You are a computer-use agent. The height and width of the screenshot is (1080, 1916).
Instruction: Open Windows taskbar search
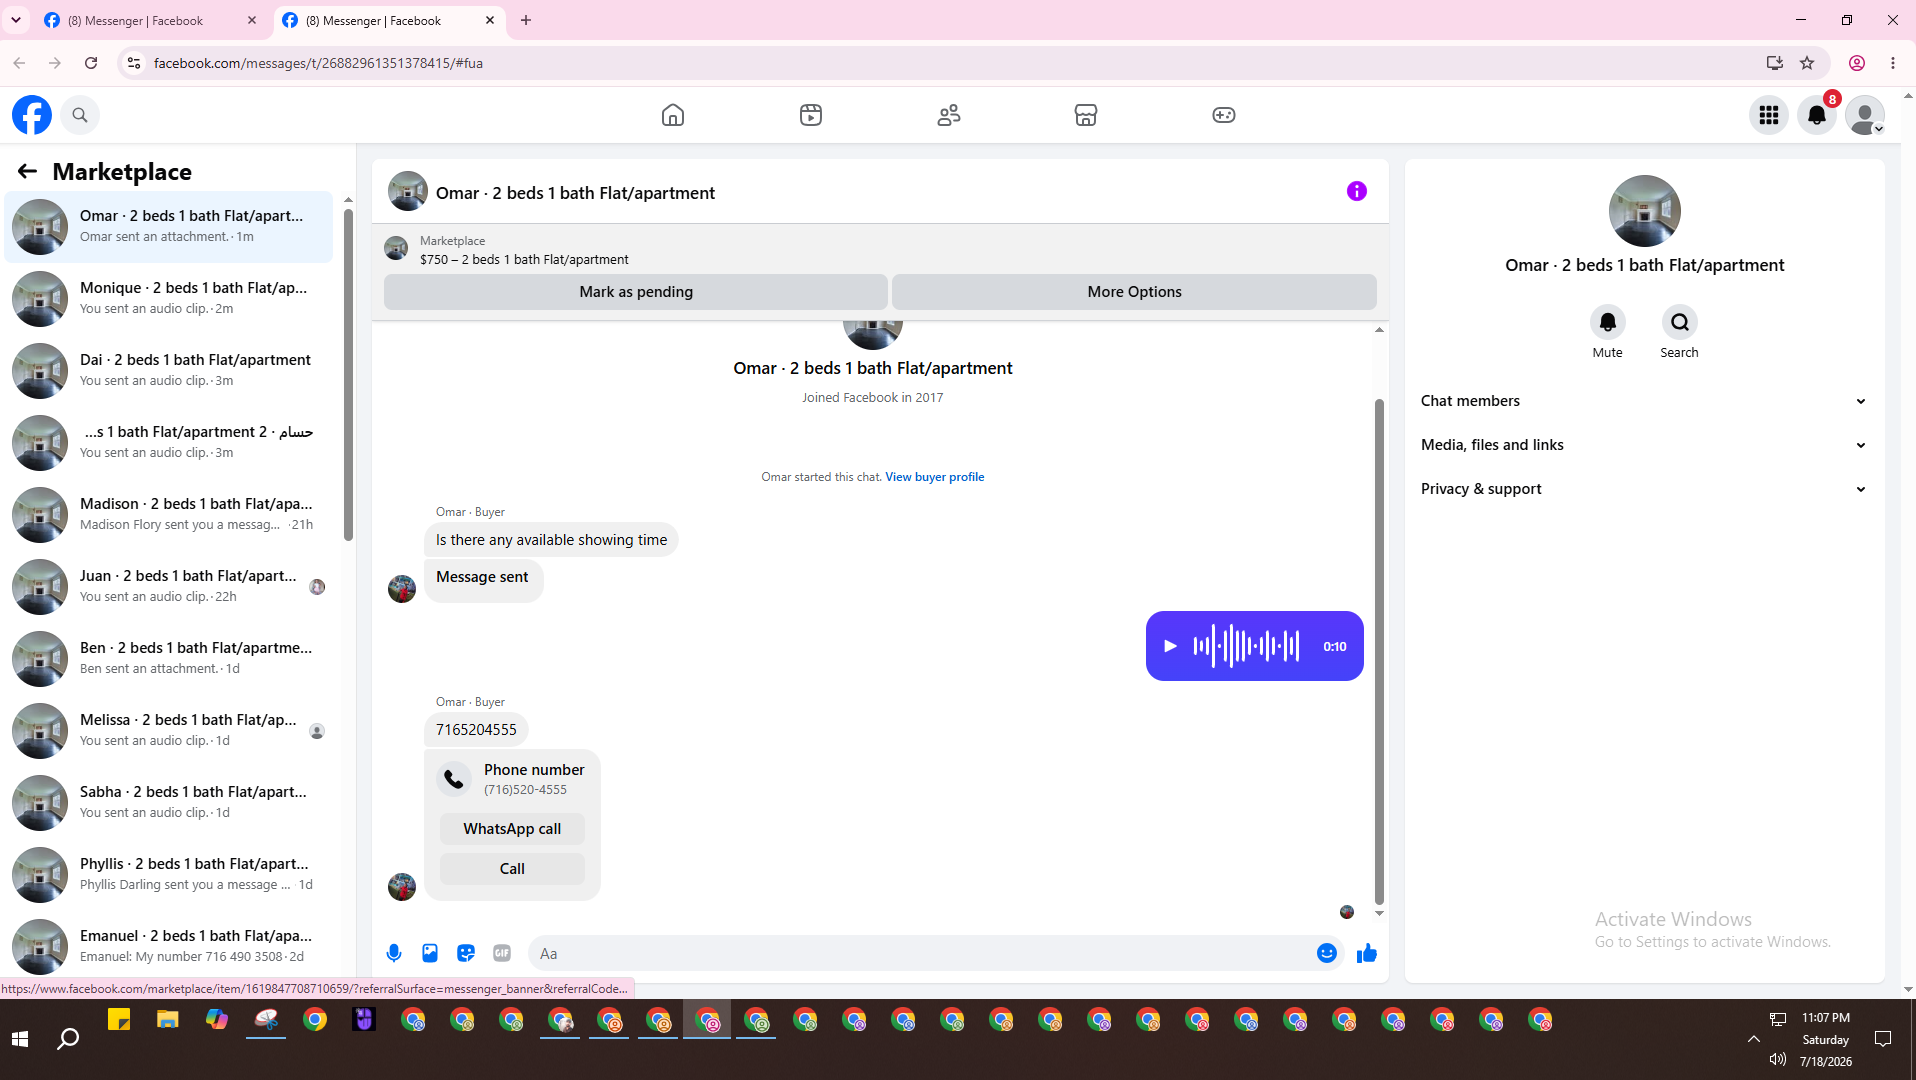[68, 1039]
